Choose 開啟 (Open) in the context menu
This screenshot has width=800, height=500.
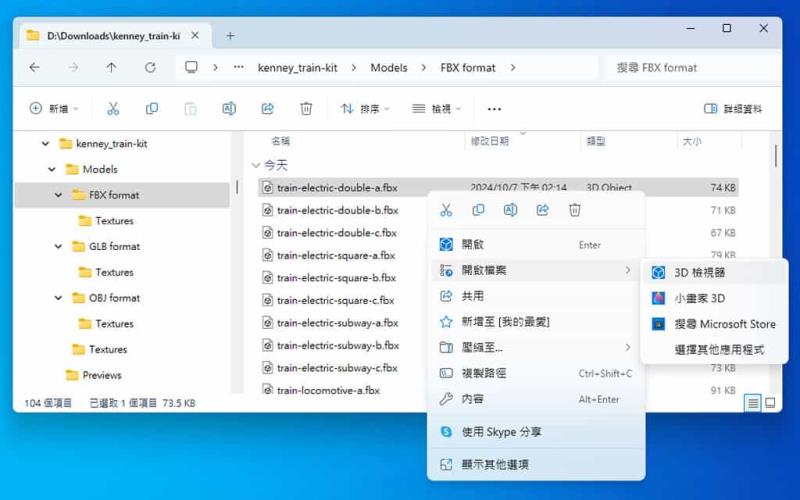tap(536, 244)
